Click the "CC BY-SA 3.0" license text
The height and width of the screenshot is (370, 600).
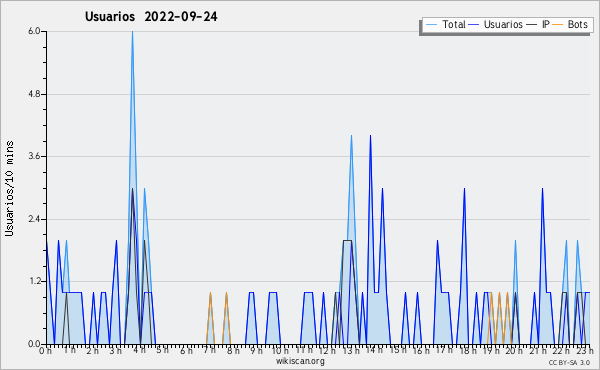tap(569, 363)
